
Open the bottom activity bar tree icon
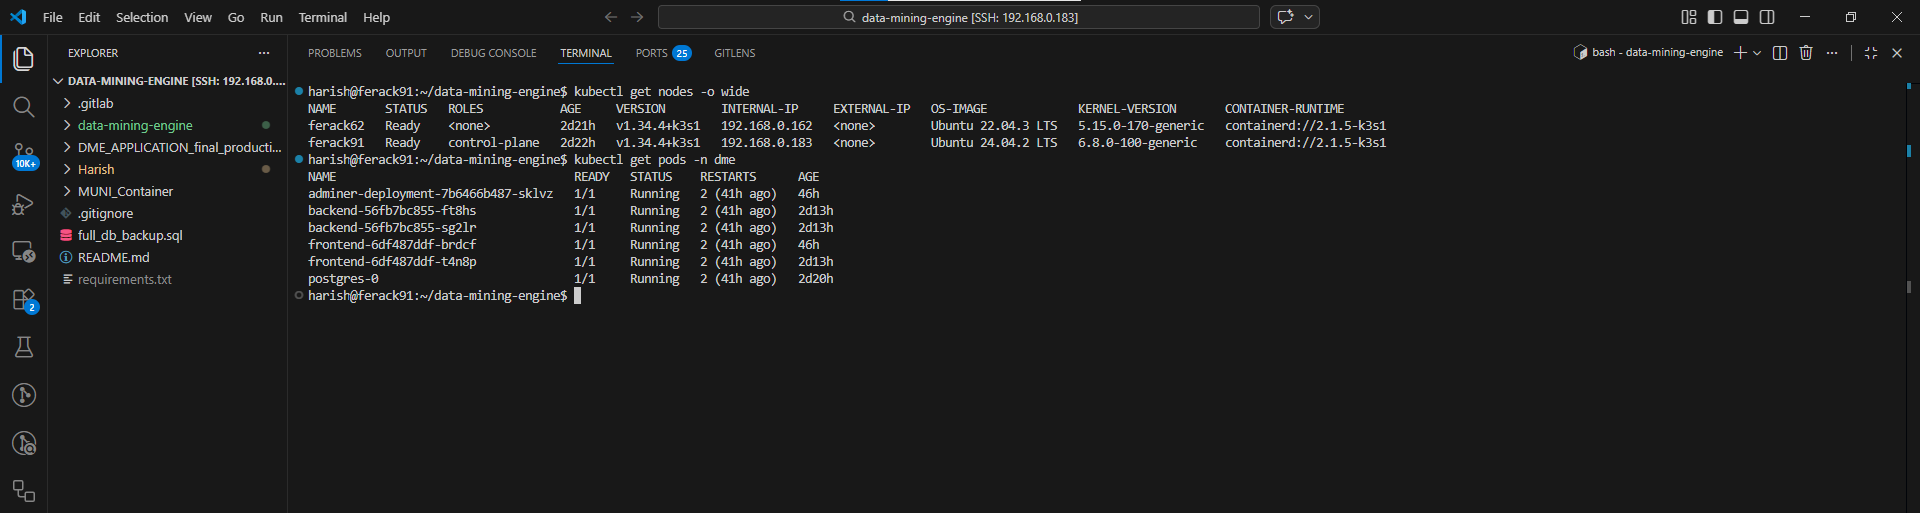[23, 491]
